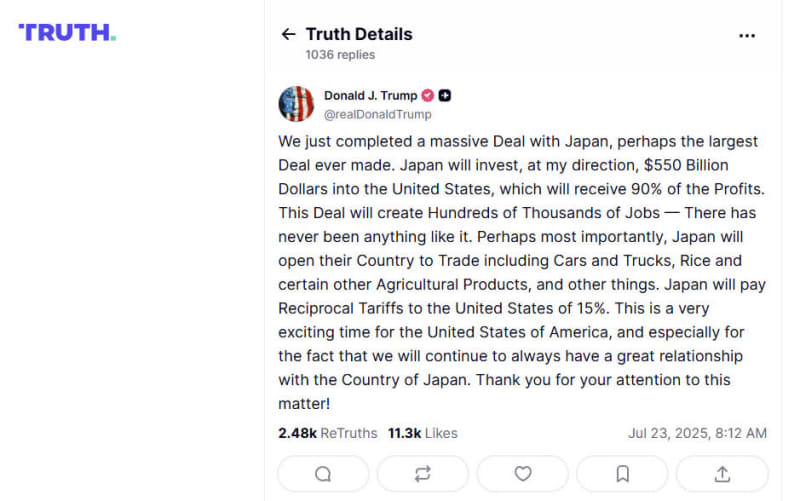Share the post using the upload icon

pyautogui.click(x=722, y=473)
